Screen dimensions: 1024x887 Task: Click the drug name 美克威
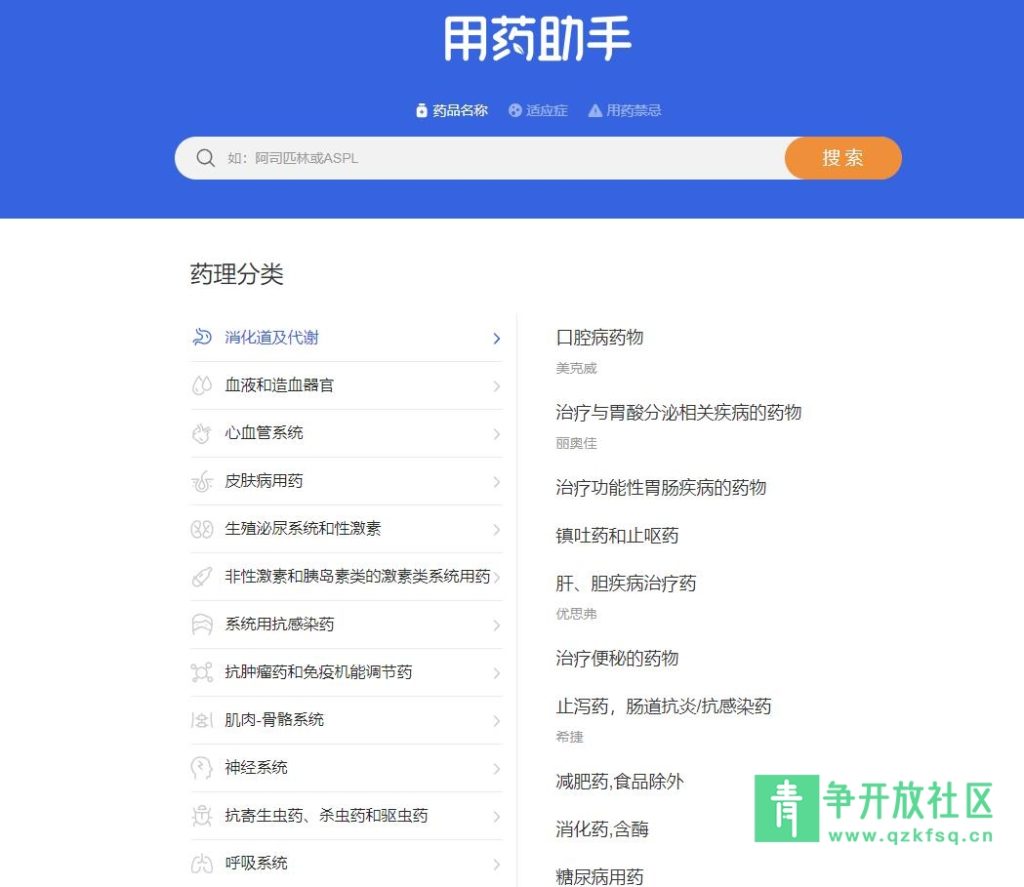point(576,368)
